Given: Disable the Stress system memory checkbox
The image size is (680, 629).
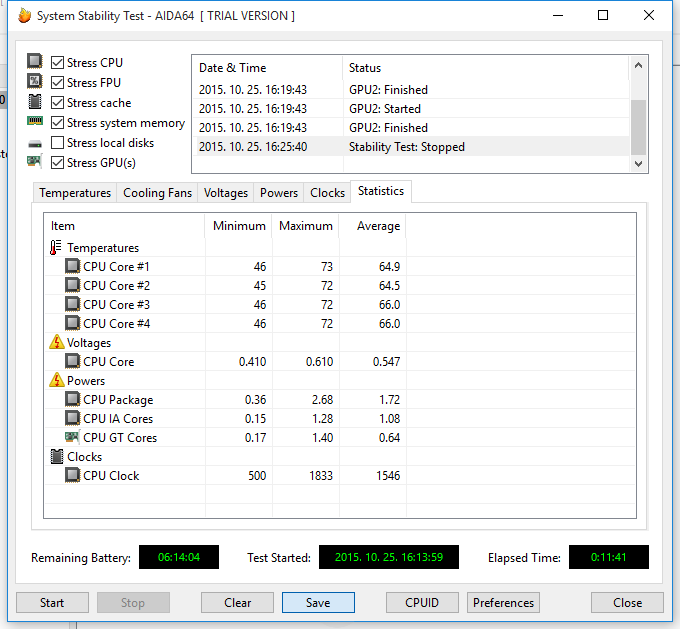Looking at the screenshot, I should click(x=57, y=123).
